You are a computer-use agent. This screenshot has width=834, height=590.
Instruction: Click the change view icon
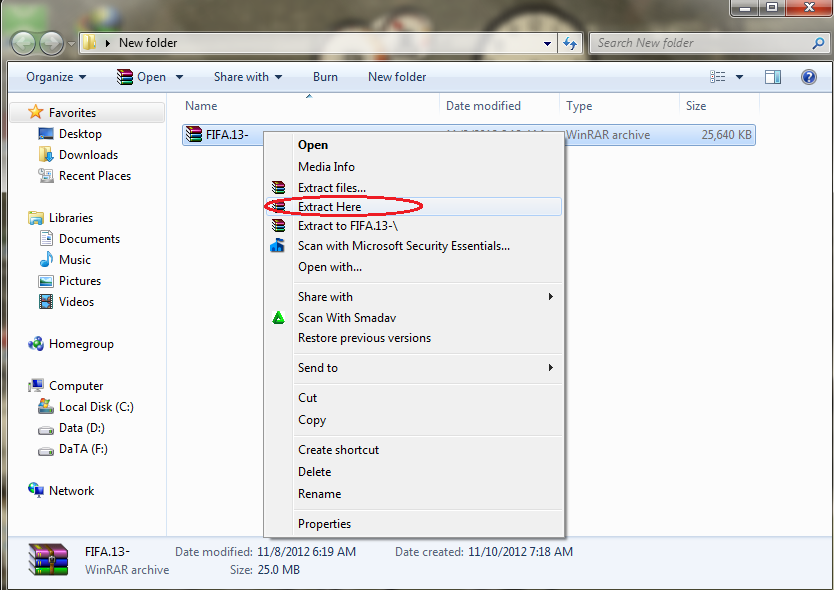pyautogui.click(x=718, y=77)
